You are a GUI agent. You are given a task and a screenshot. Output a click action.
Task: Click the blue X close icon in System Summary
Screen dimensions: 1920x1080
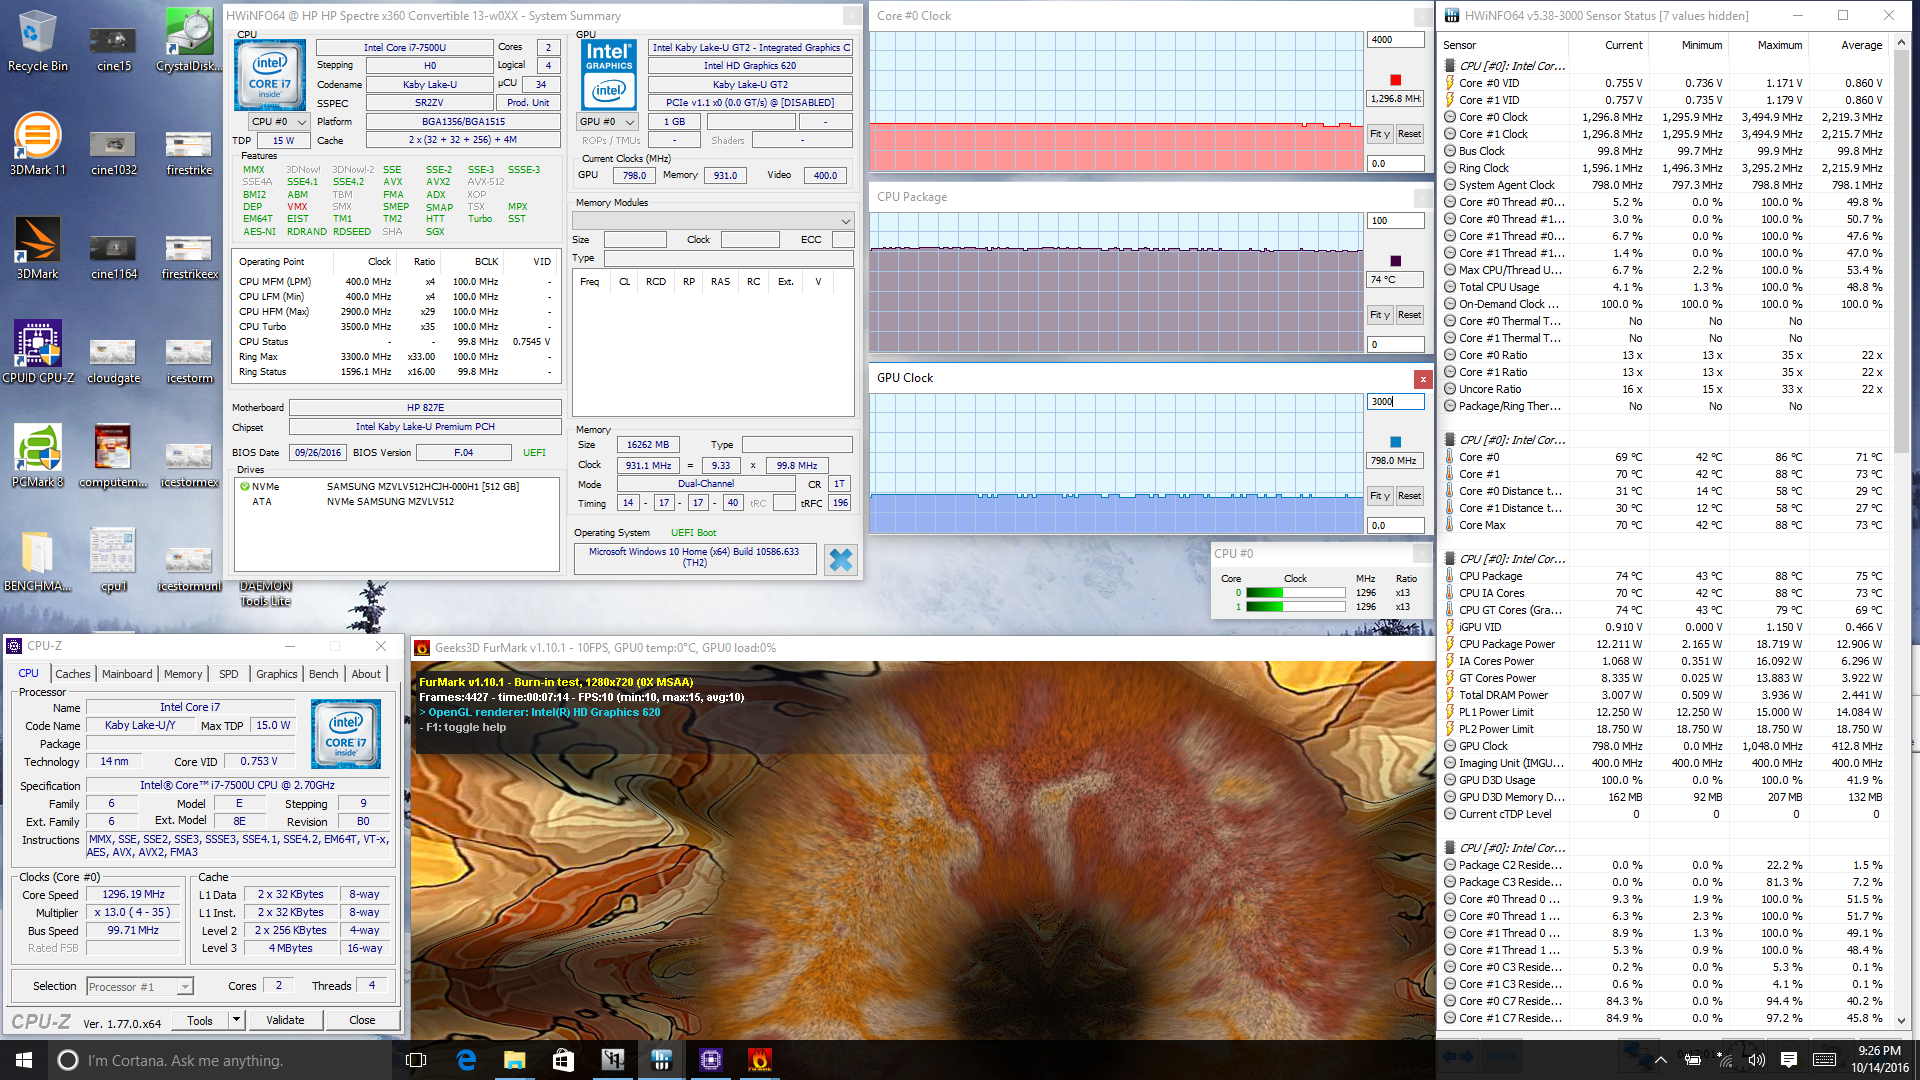click(x=841, y=560)
